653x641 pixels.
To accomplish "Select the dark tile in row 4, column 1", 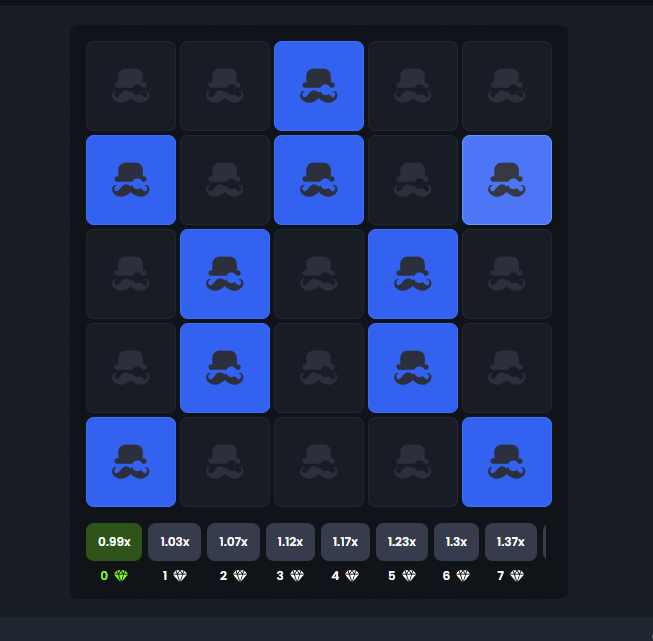I will 131,368.
